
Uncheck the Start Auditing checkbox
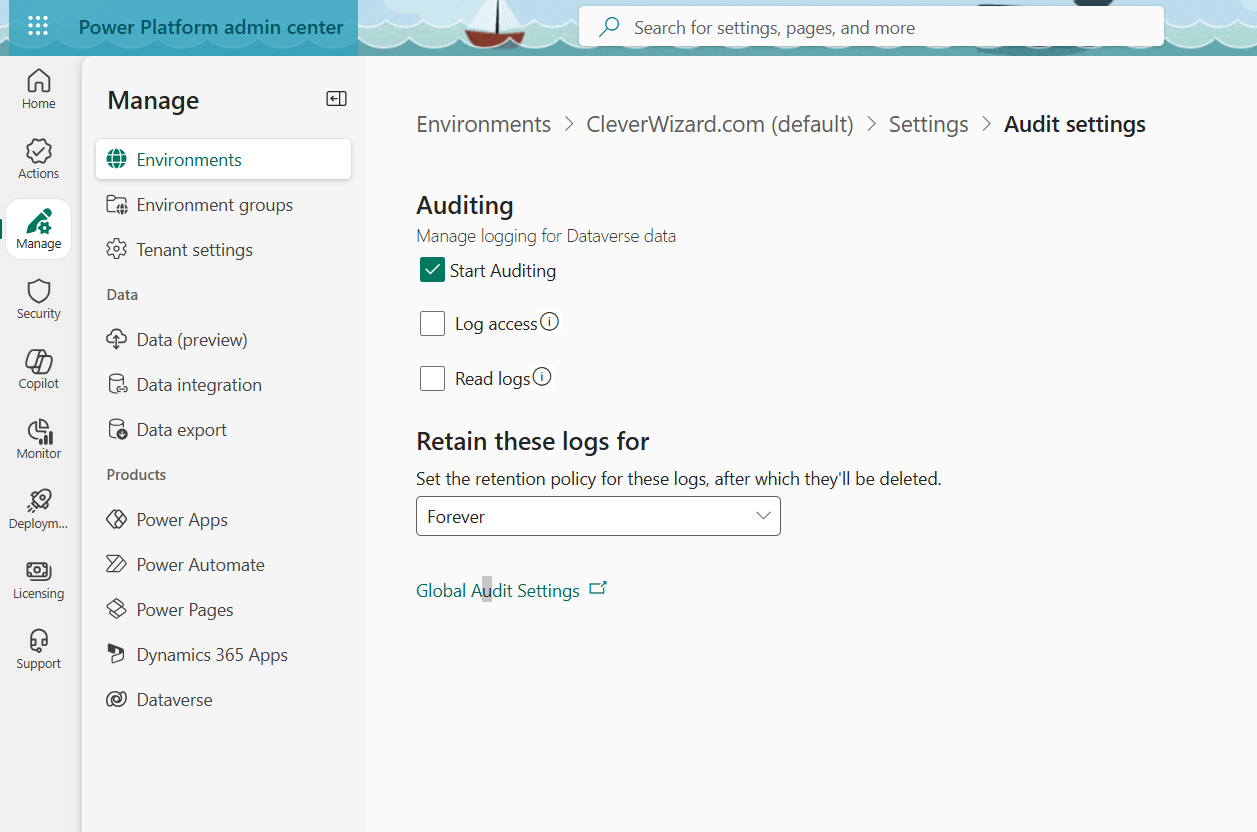pyautogui.click(x=432, y=270)
